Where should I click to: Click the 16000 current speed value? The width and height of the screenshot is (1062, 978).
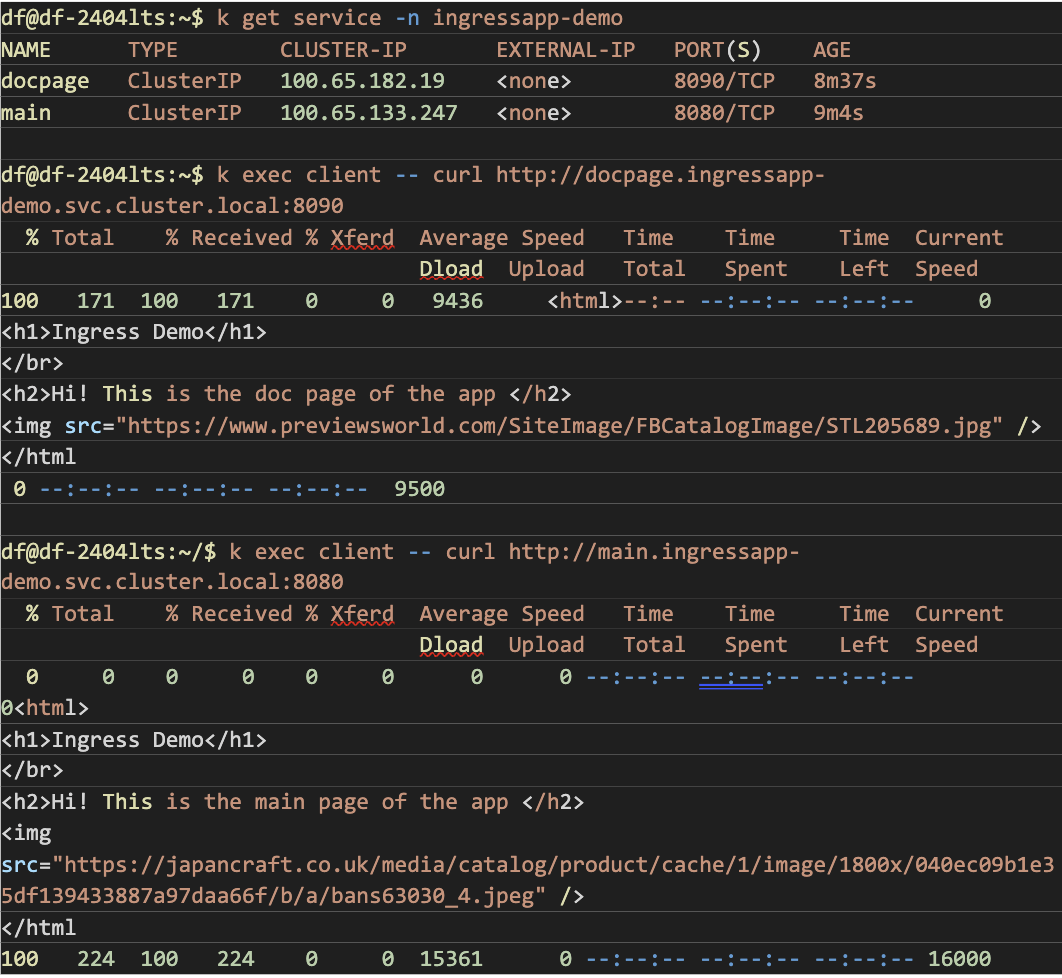click(x=959, y=959)
